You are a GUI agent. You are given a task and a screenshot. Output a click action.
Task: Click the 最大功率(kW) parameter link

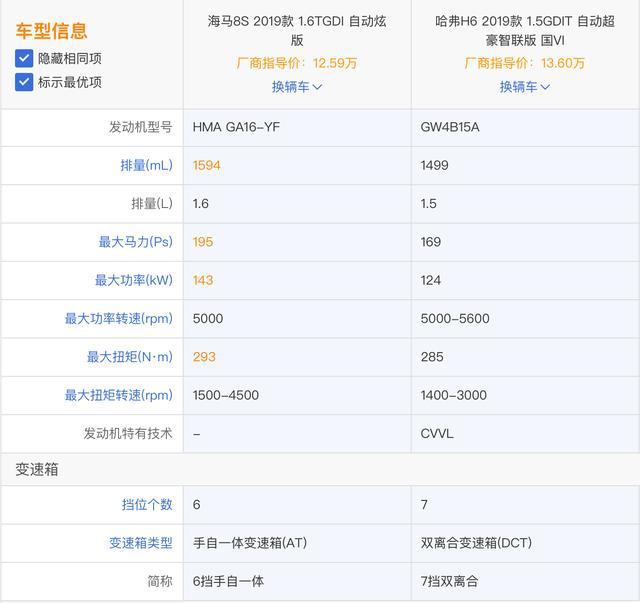[133, 280]
